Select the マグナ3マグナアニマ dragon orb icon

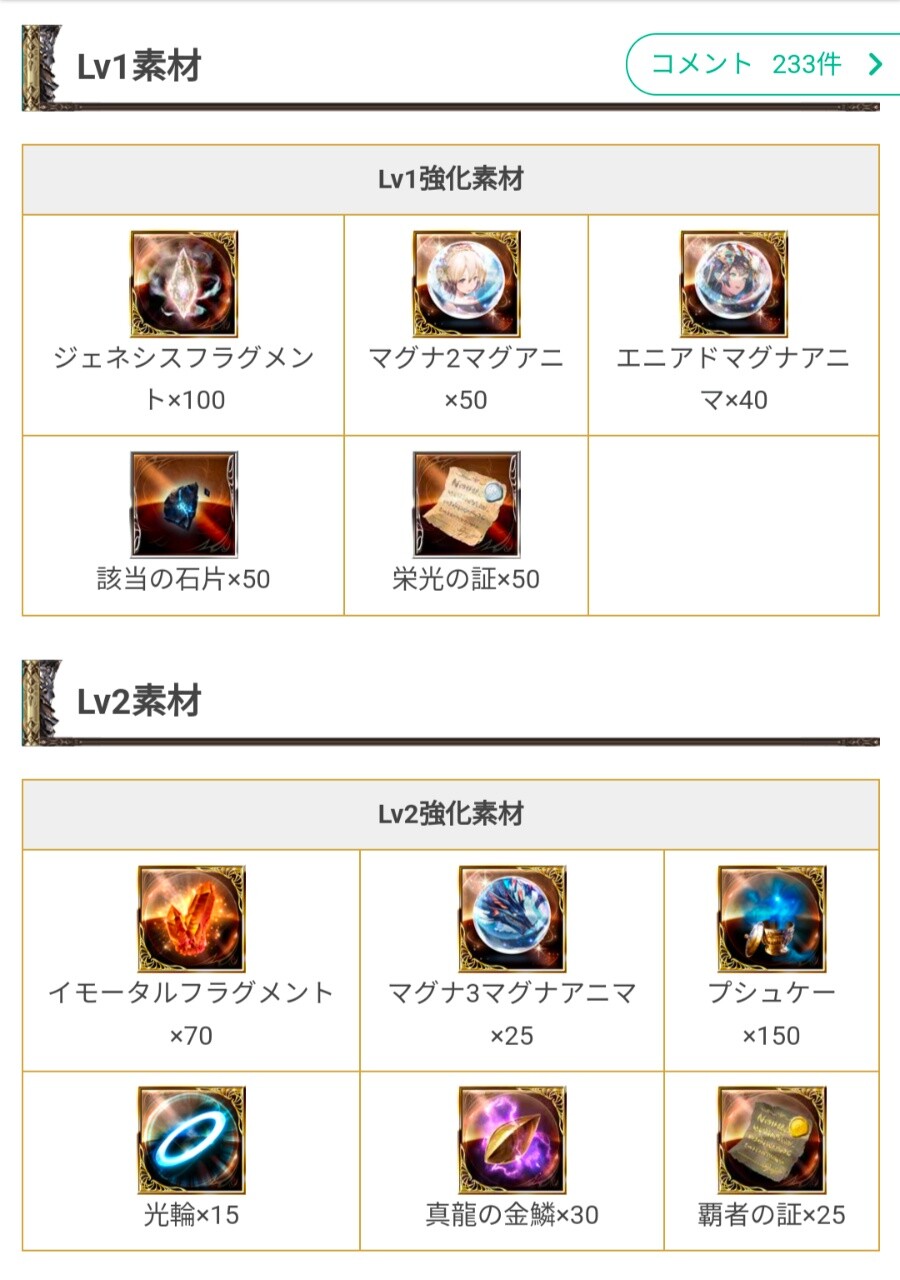click(512, 920)
